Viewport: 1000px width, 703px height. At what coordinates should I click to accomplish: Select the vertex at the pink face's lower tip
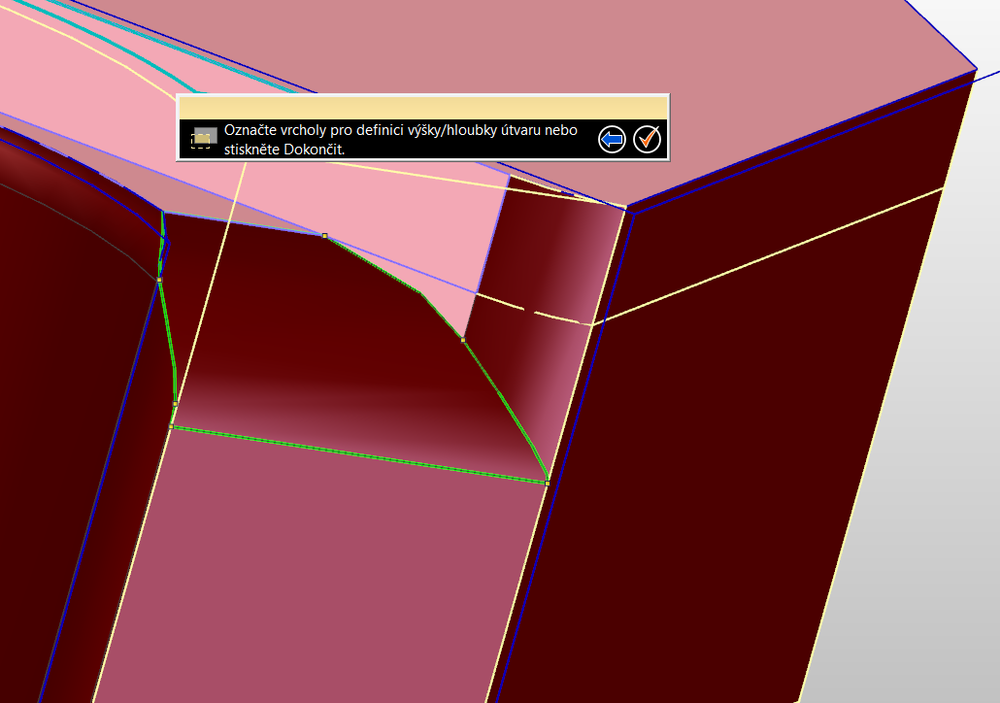click(x=463, y=340)
